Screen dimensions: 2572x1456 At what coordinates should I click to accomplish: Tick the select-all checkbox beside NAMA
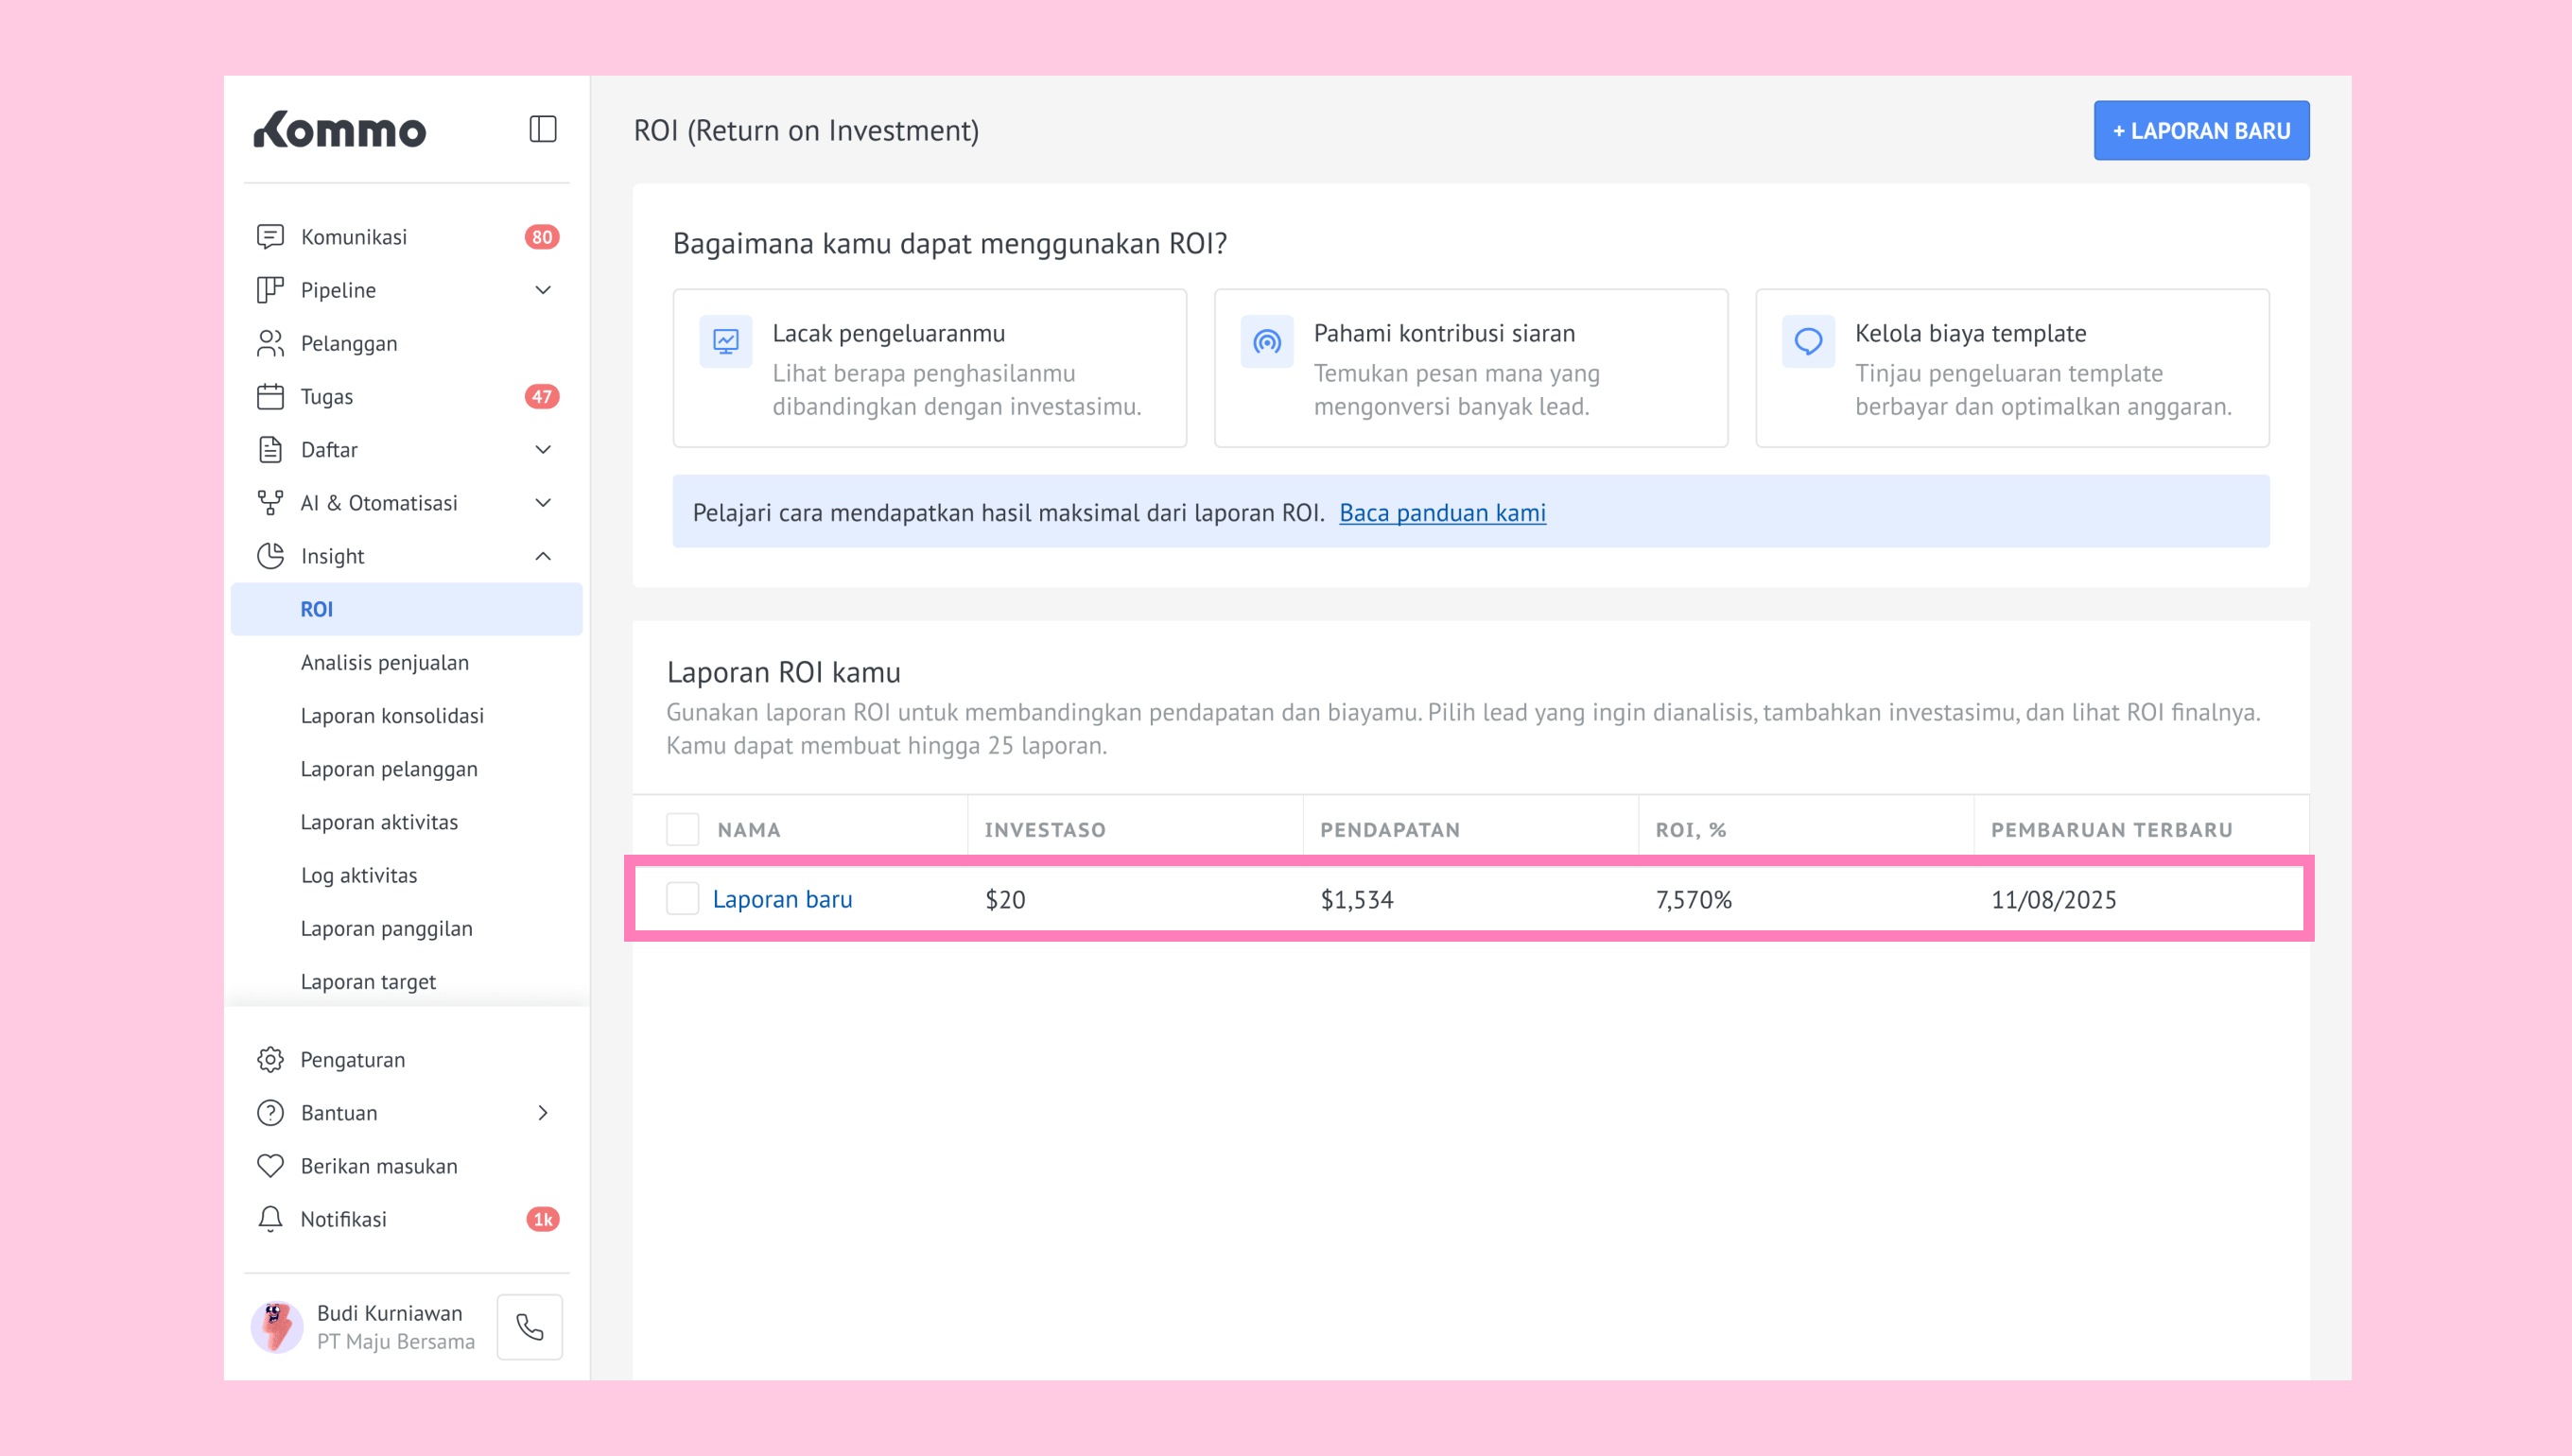click(x=683, y=829)
